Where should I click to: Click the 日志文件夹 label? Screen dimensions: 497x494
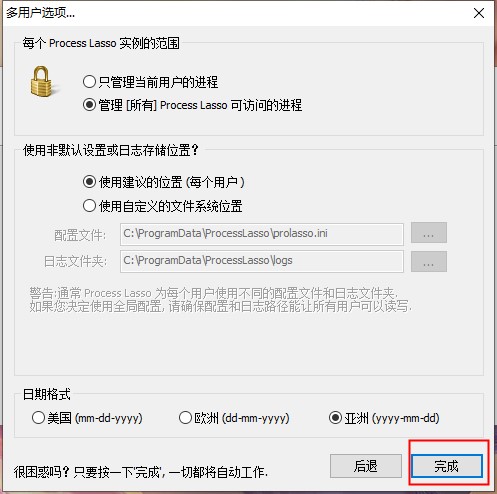tap(75, 261)
